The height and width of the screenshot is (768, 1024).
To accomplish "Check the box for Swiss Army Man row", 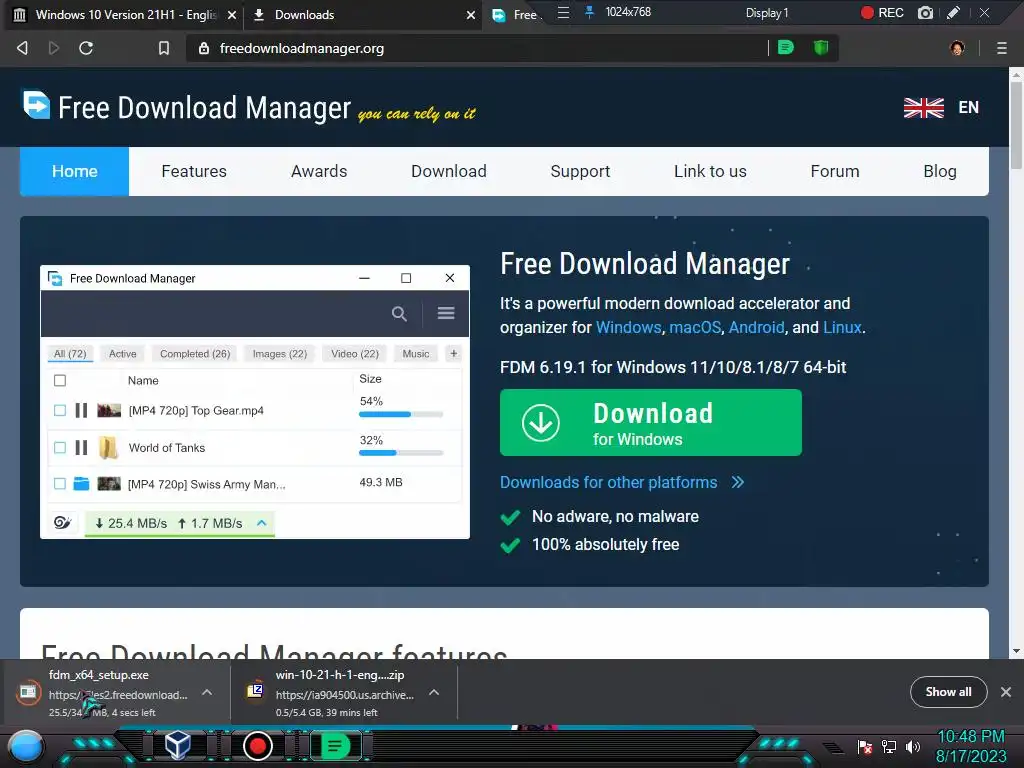I will (x=60, y=484).
